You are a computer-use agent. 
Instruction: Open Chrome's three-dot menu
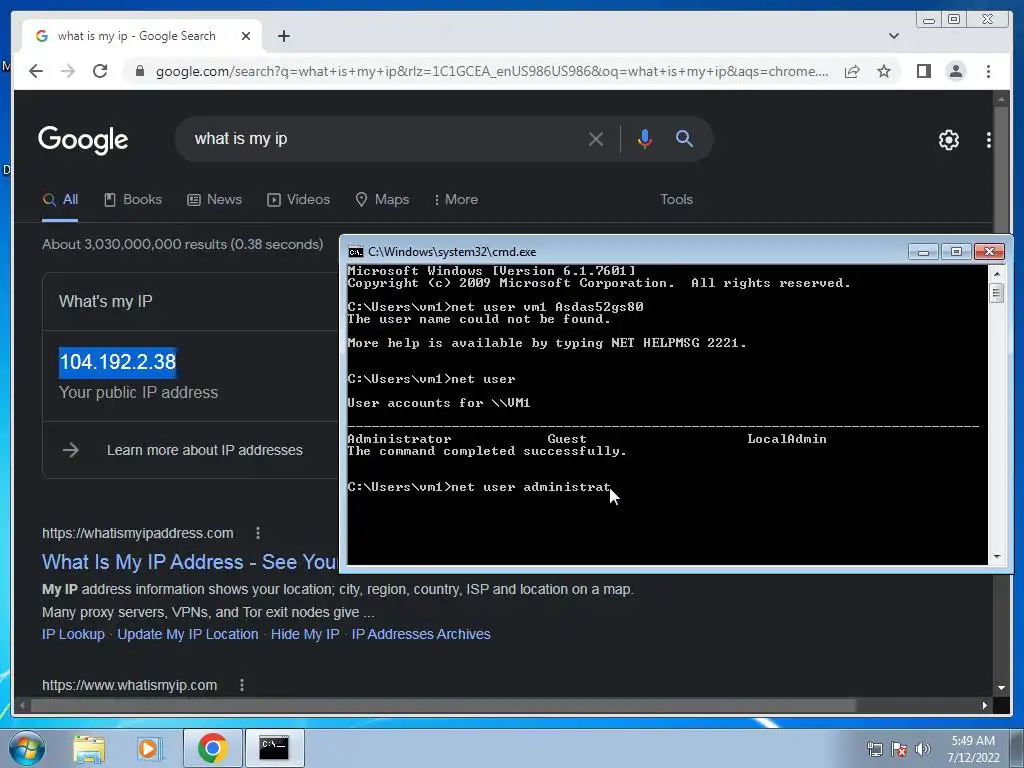tap(988, 71)
